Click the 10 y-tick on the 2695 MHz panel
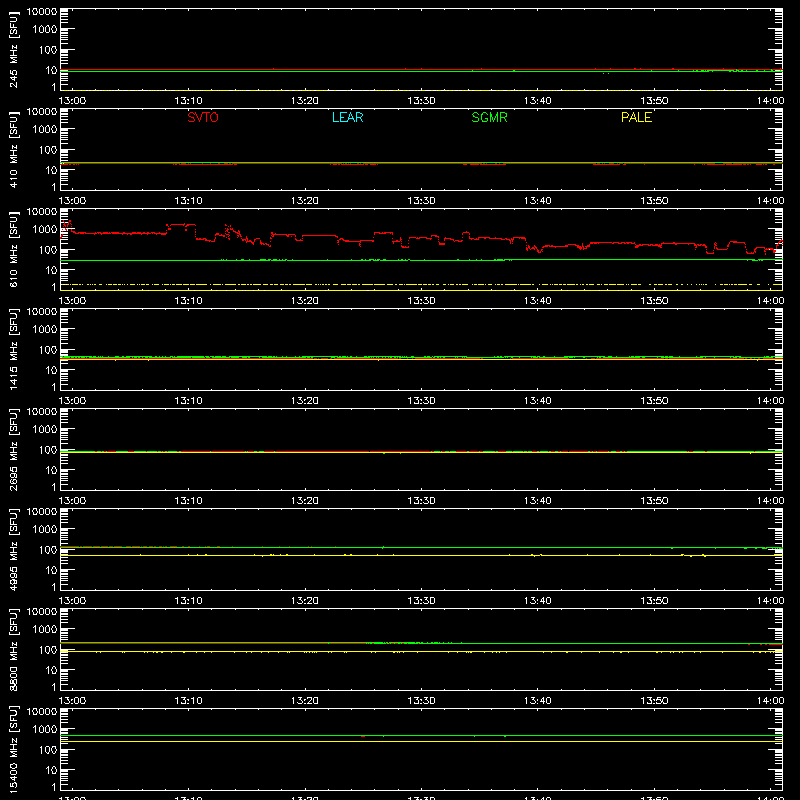 click(x=51, y=470)
